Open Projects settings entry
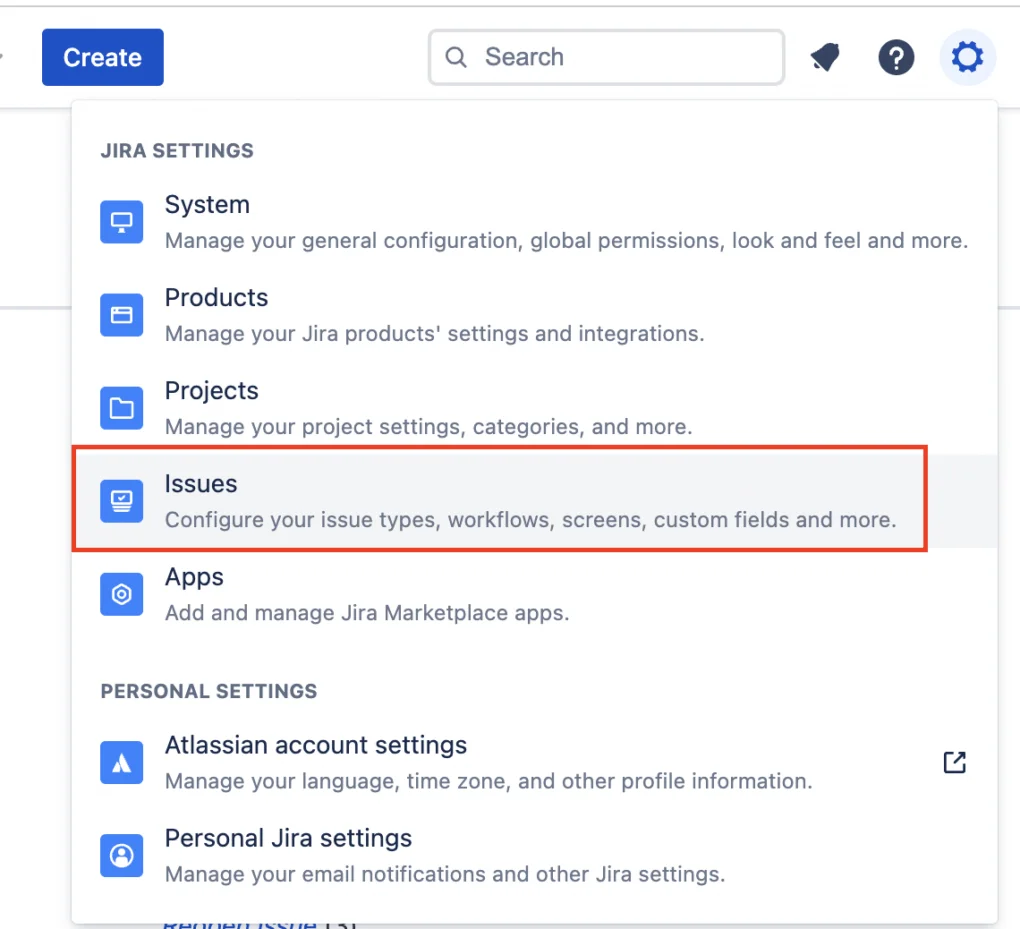This screenshot has width=1020, height=929. point(535,408)
